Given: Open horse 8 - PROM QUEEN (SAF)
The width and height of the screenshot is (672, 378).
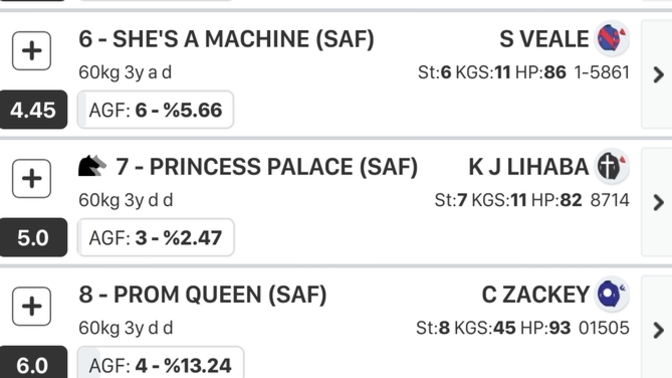Looking at the screenshot, I should [x=203, y=294].
